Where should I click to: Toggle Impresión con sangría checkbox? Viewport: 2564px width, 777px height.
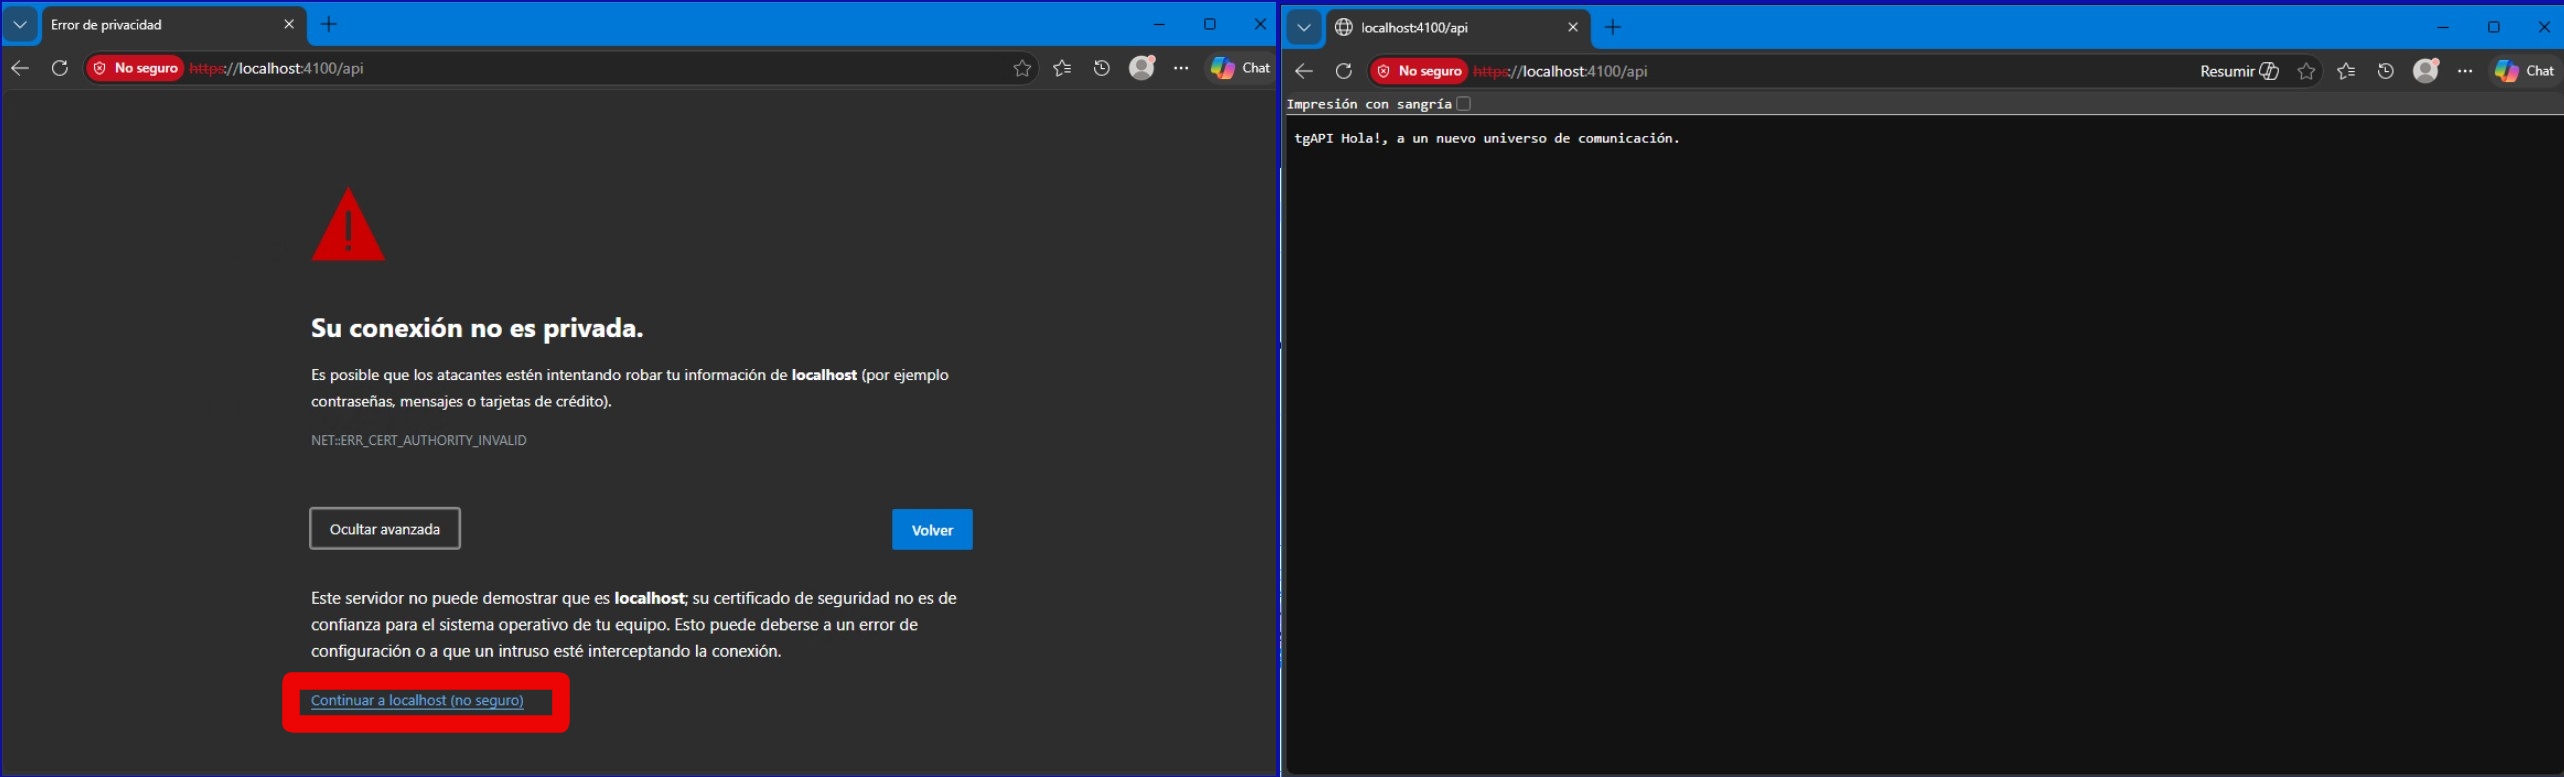point(1463,104)
